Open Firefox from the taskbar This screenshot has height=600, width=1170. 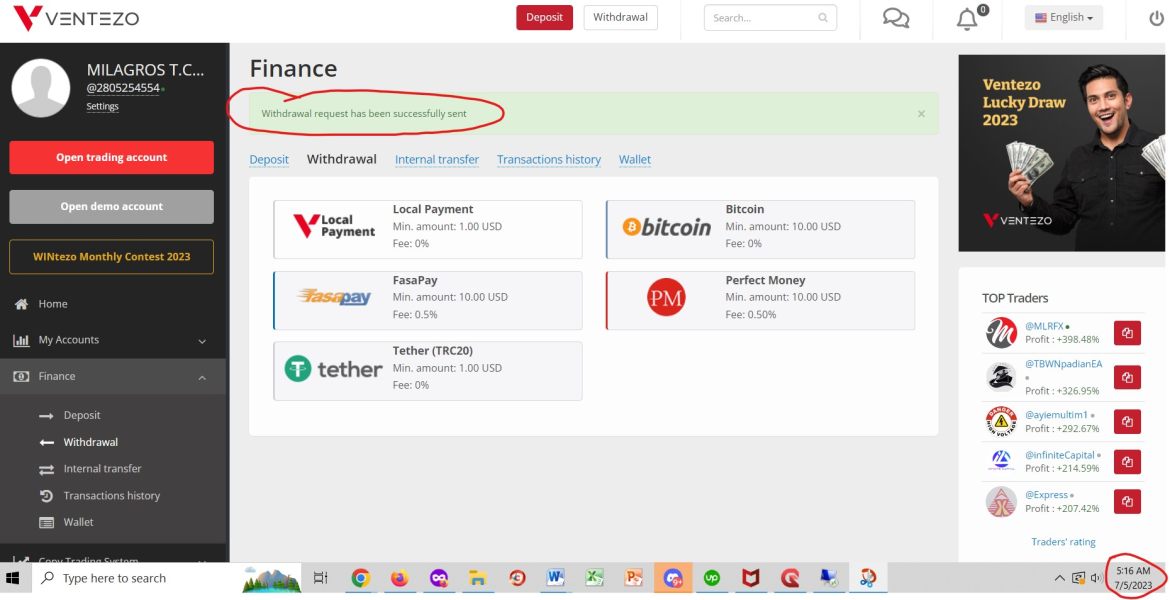pyautogui.click(x=400, y=578)
